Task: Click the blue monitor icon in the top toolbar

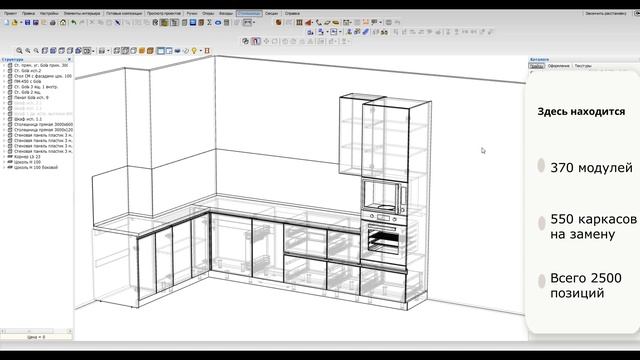Action: [192, 22]
